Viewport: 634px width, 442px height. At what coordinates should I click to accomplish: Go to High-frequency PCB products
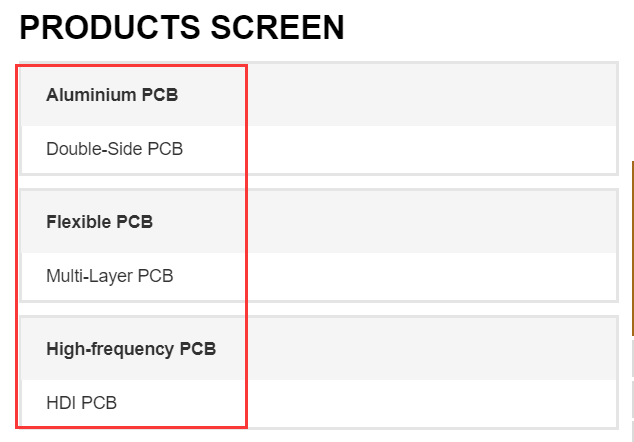130,349
